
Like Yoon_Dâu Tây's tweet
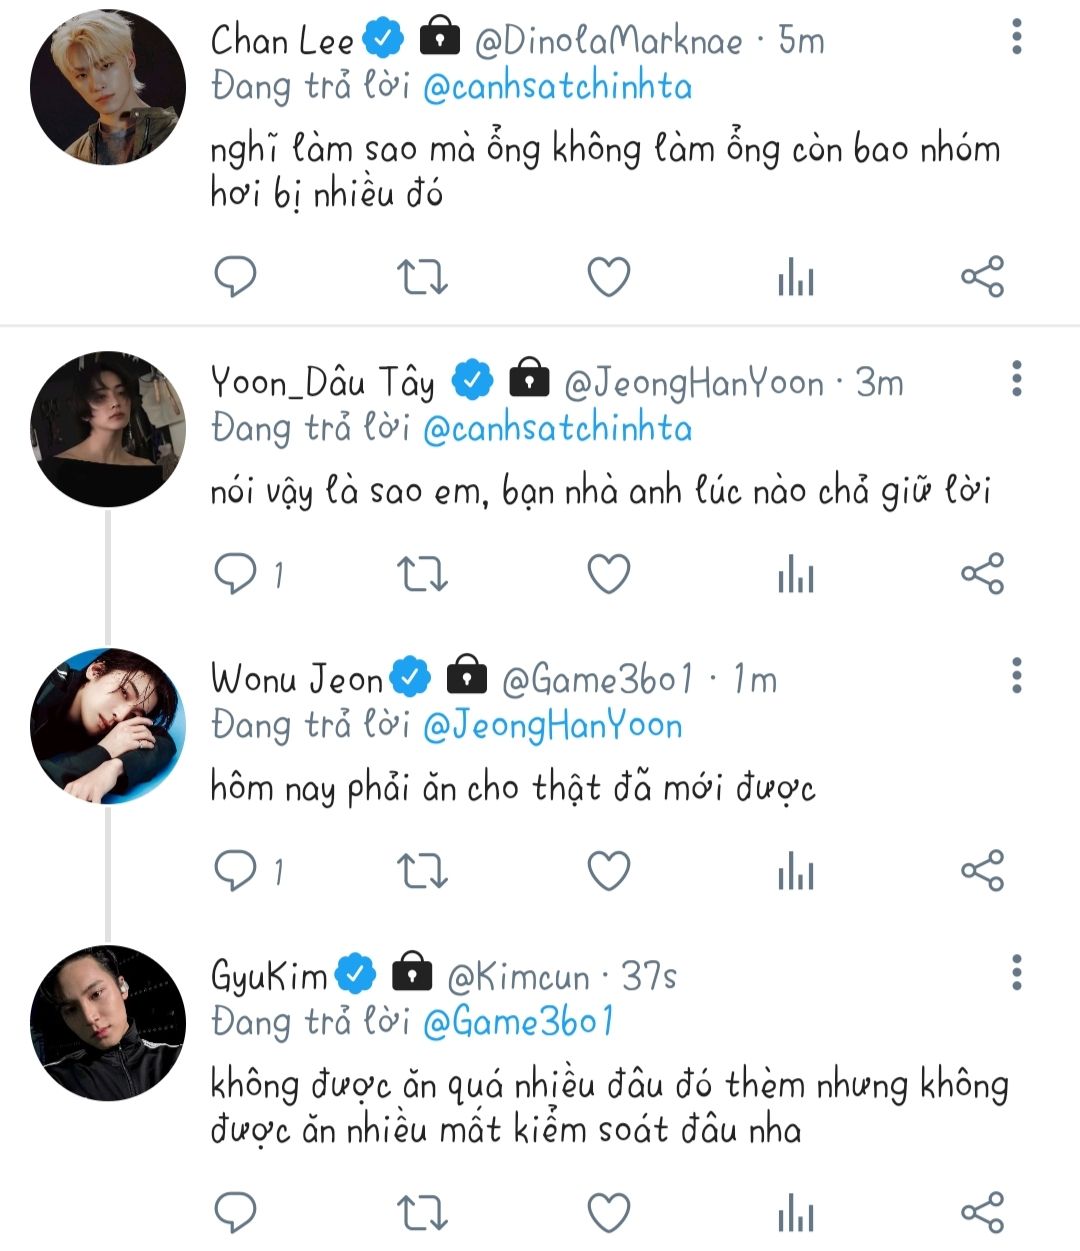coord(608,574)
